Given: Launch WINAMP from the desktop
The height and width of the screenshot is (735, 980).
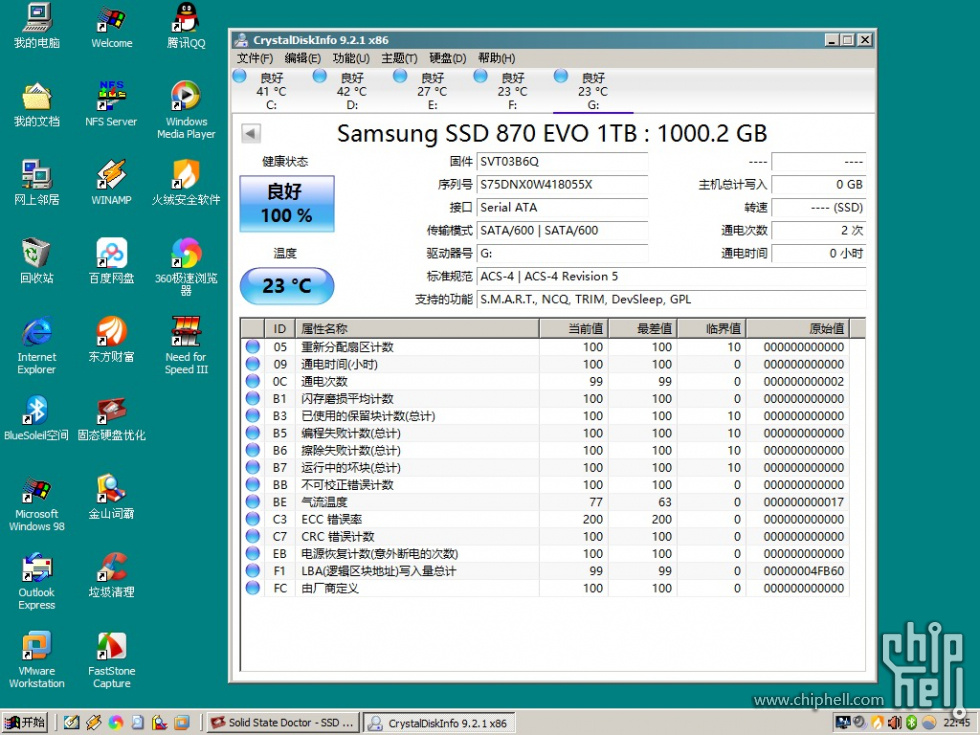Looking at the screenshot, I should (x=111, y=182).
